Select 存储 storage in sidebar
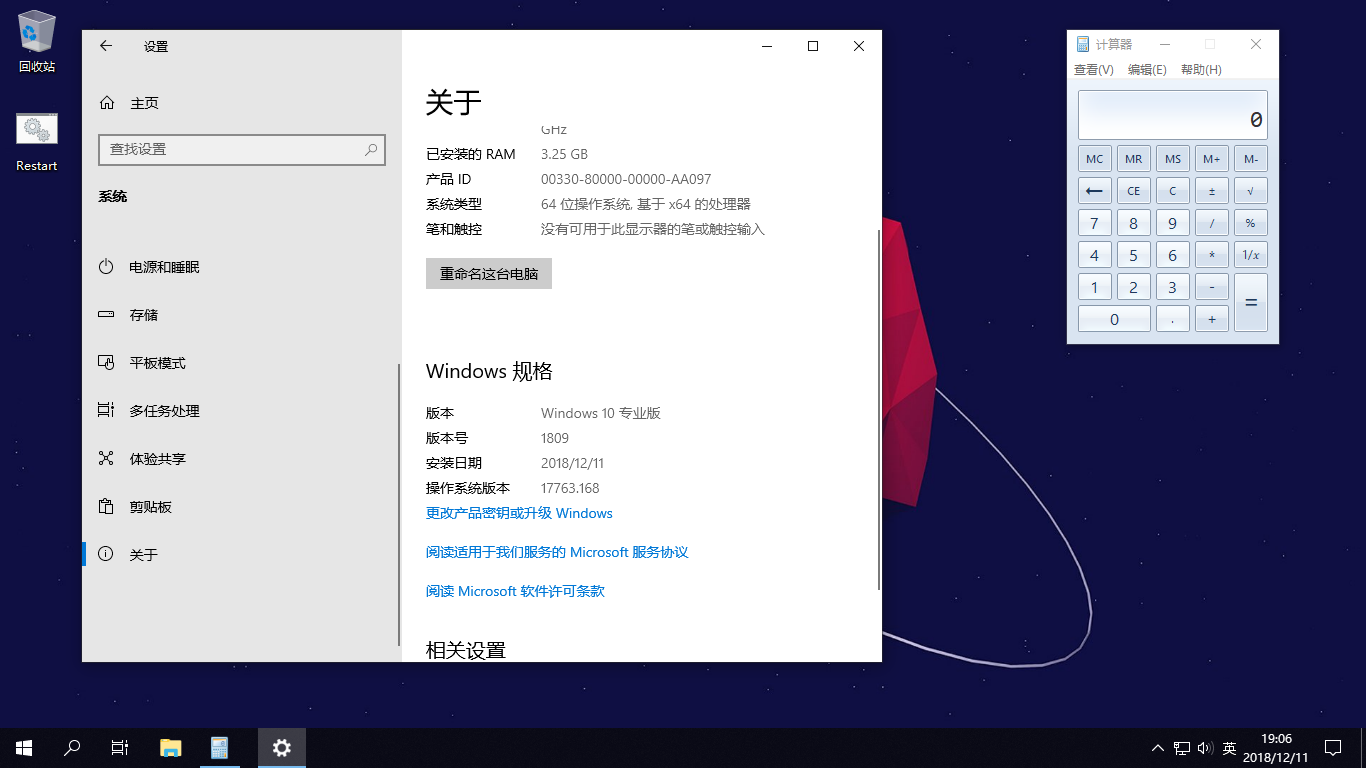This screenshot has height=768, width=1366. pos(143,315)
